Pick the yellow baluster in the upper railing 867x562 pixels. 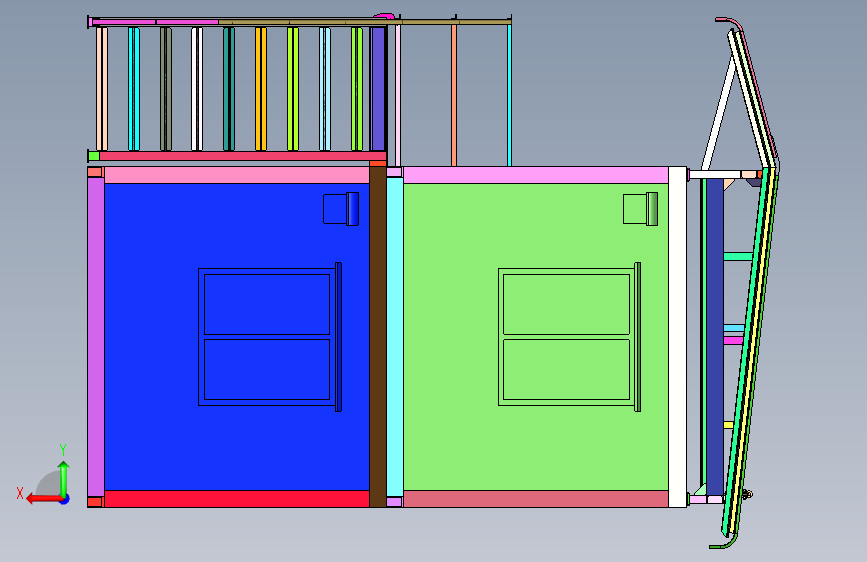(x=261, y=89)
